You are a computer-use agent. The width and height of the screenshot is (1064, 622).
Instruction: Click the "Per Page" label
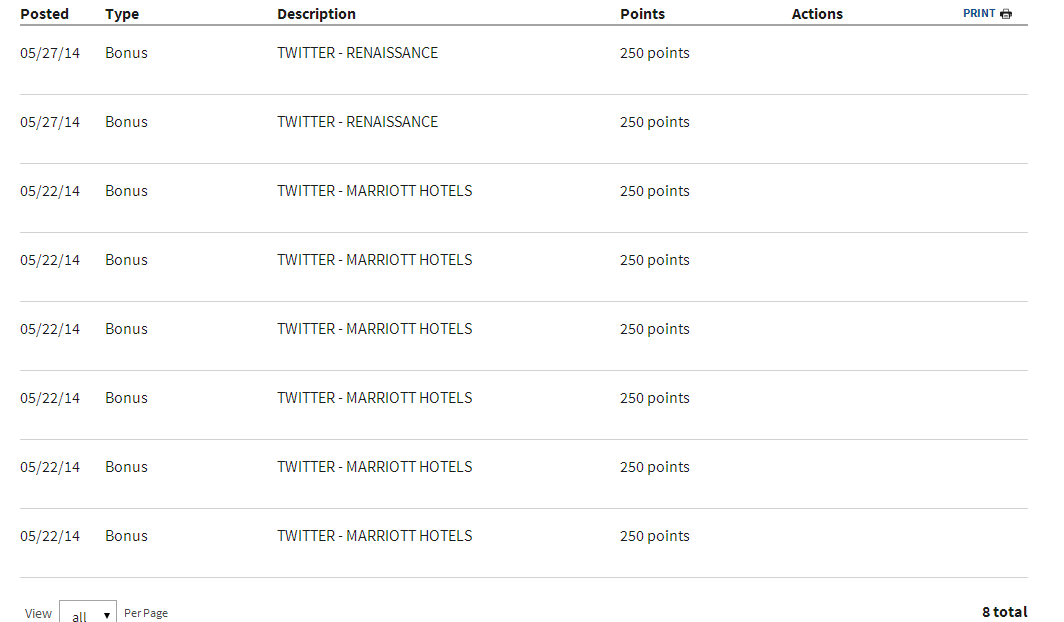point(146,613)
